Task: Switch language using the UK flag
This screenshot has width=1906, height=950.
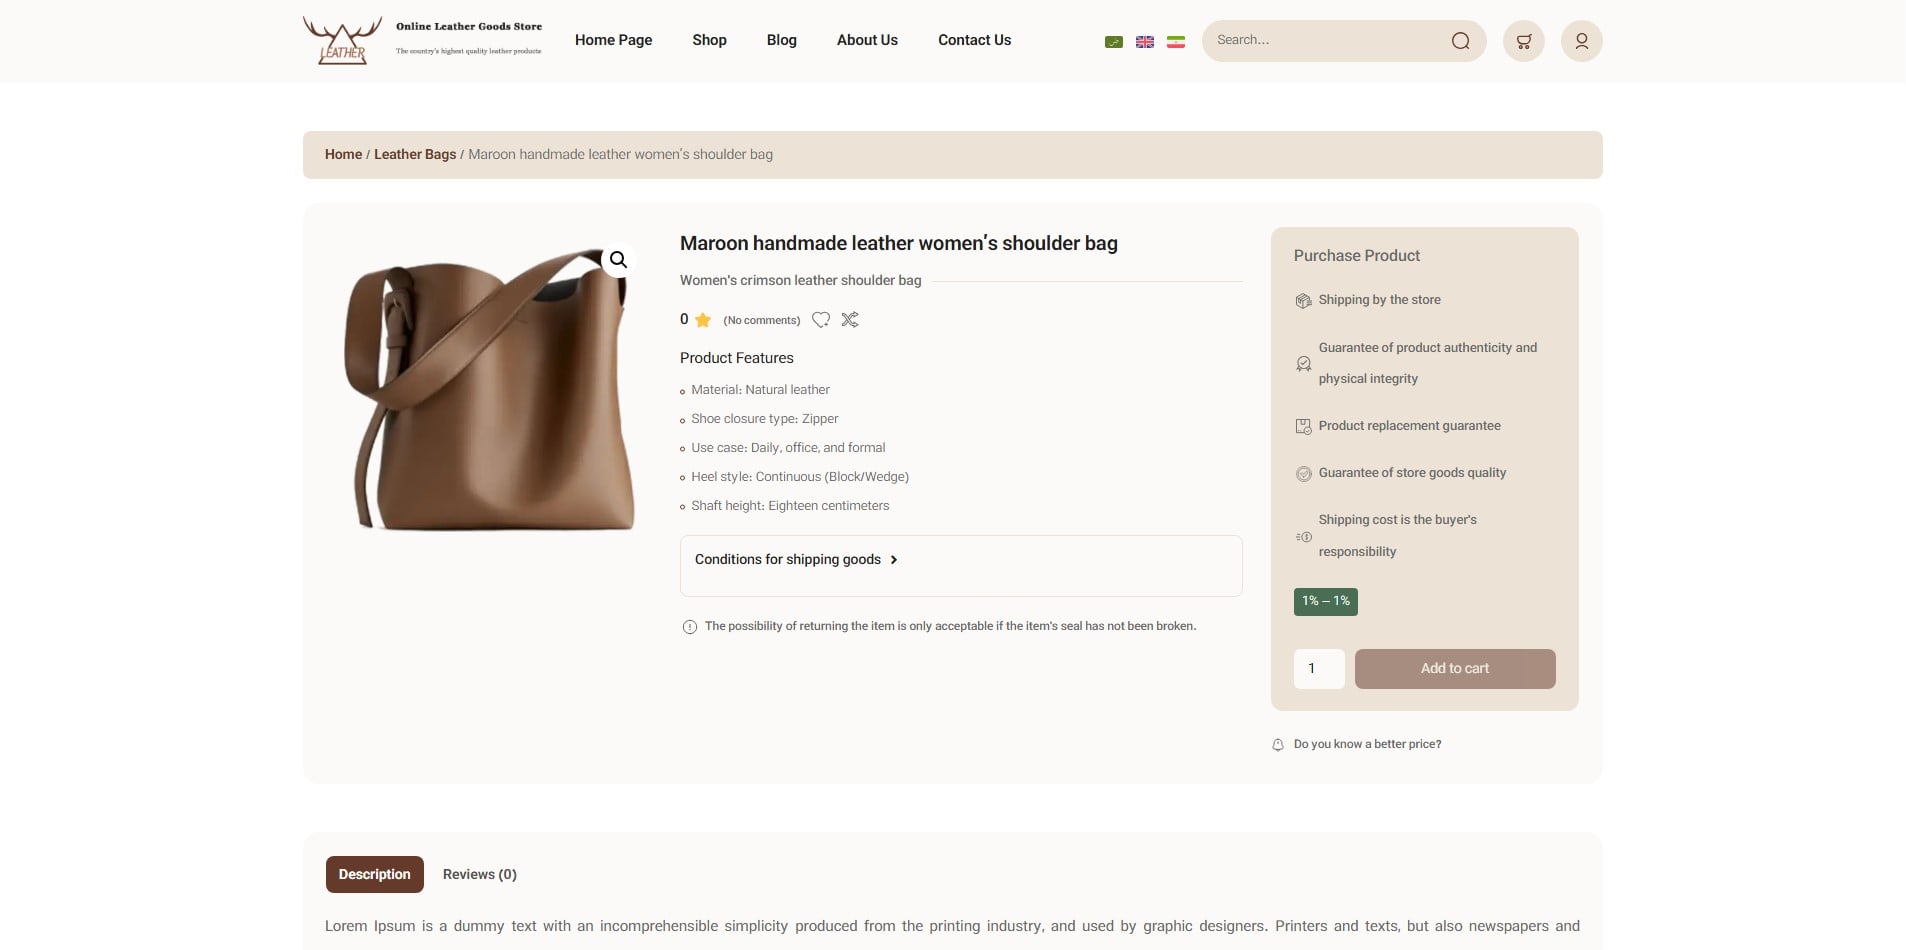Action: coord(1145,42)
